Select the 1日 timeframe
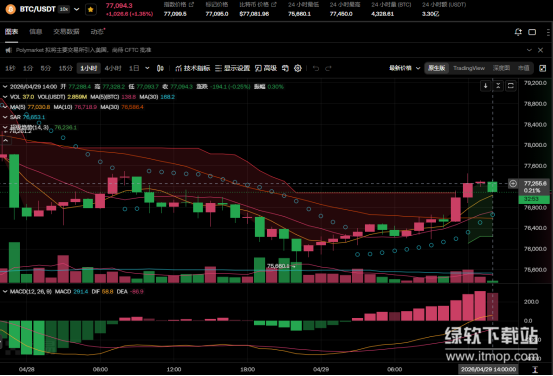Image resolution: width=553 pixels, height=376 pixels. pos(134,68)
